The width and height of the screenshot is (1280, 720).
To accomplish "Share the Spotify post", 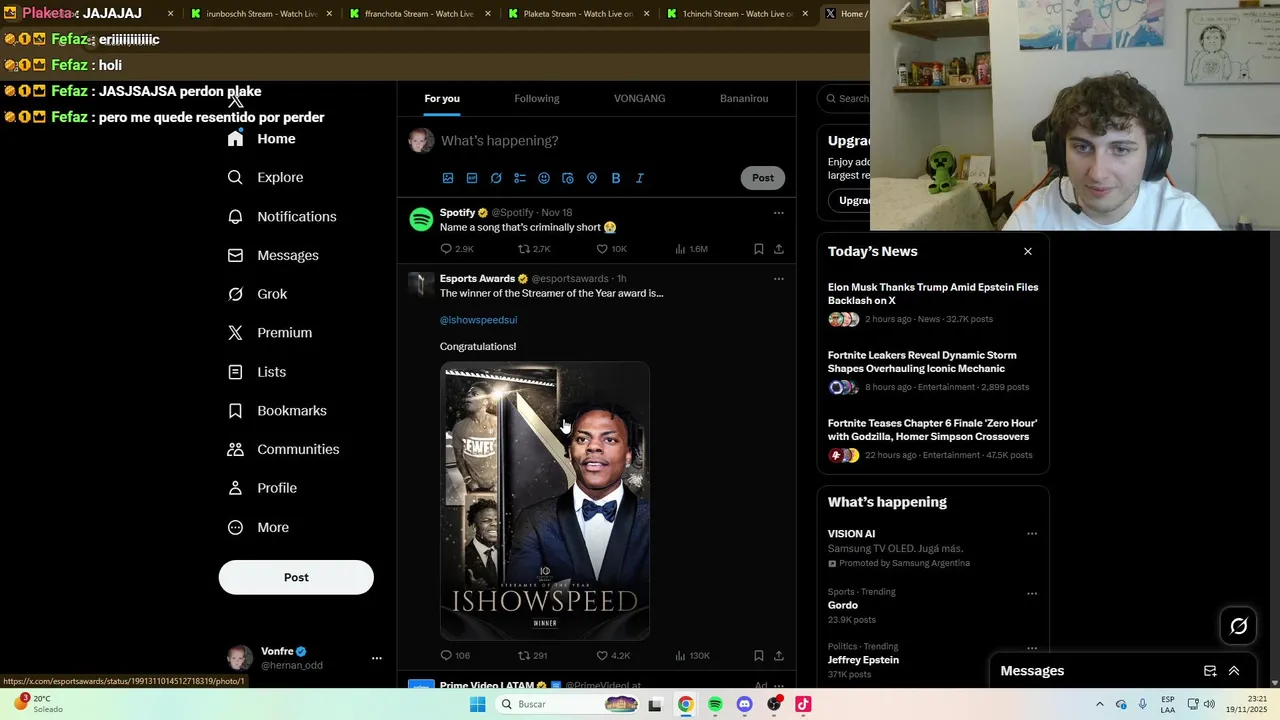I will 779,249.
